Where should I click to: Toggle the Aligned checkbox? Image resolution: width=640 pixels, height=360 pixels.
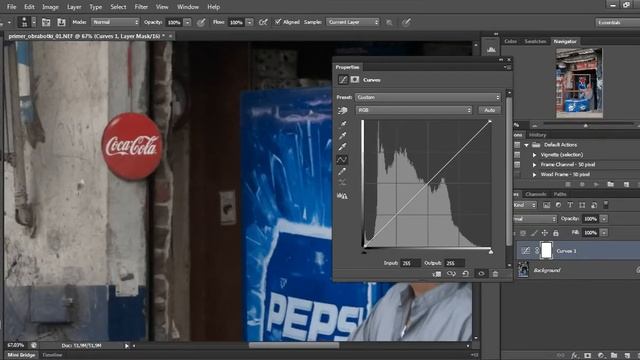(278, 22)
